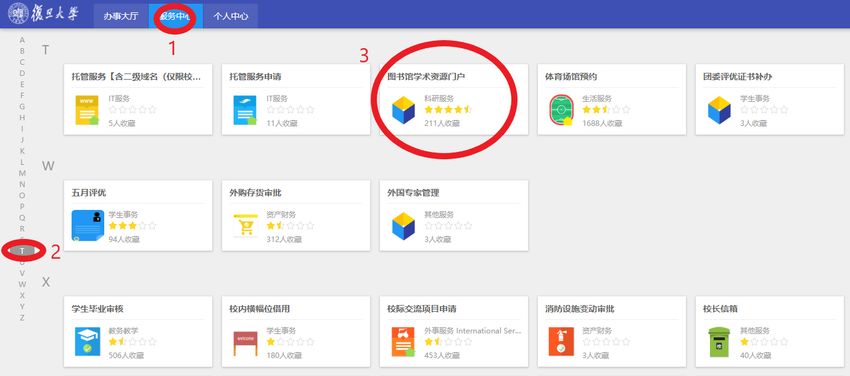Select the 托管服务申请 document icon
This screenshot has height=376, width=850.
tap(245, 110)
